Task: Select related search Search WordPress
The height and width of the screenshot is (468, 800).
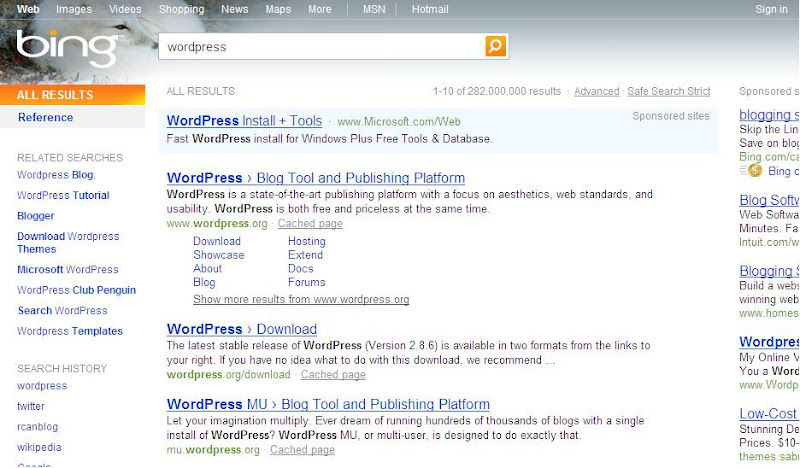Action: [x=63, y=310]
